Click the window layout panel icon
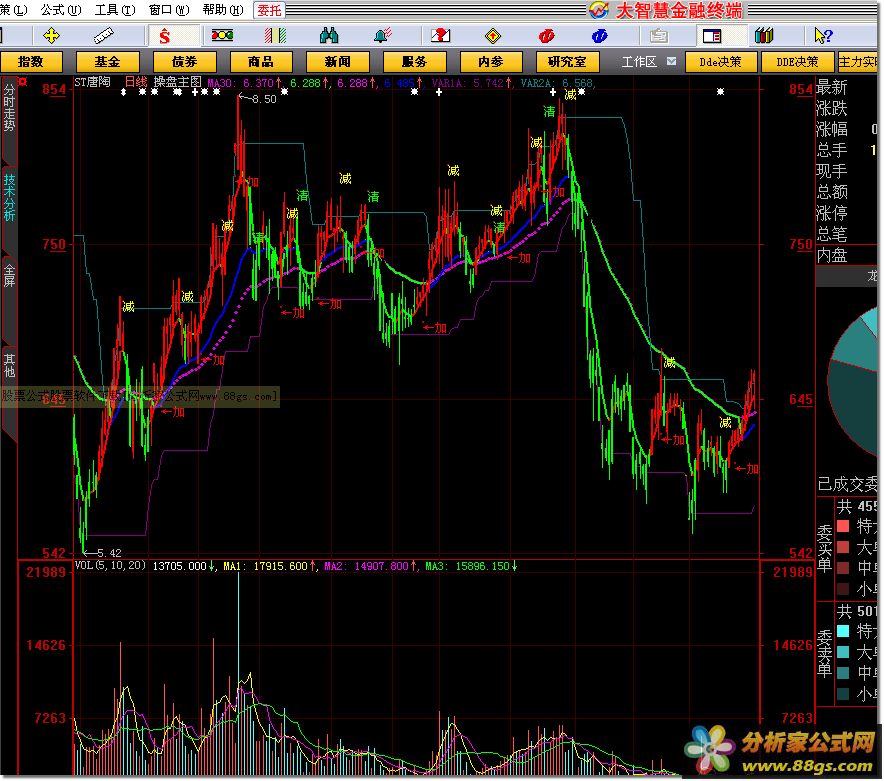The height and width of the screenshot is (781, 884). (712, 36)
